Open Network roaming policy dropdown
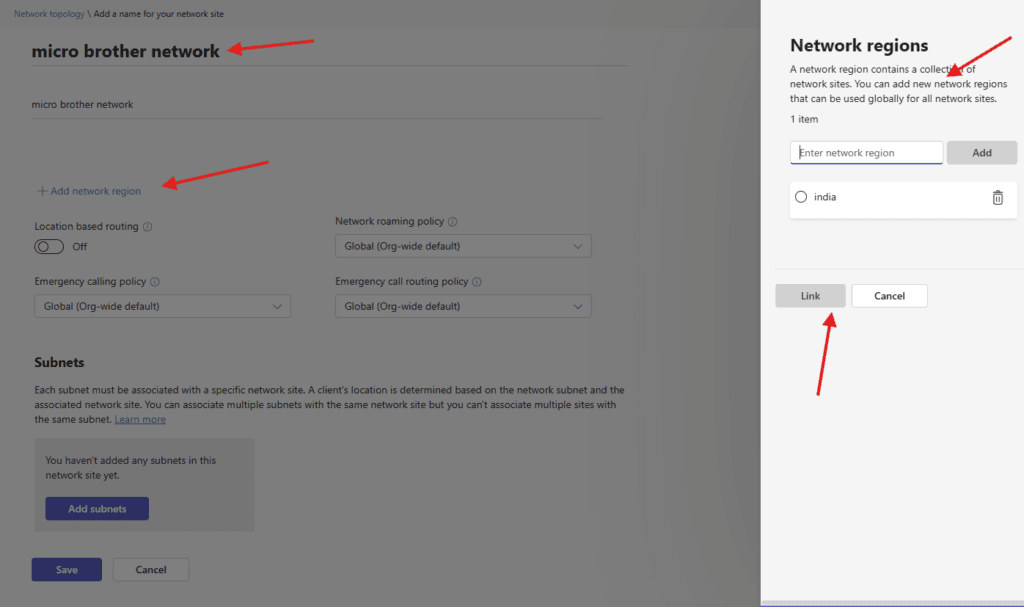 pyautogui.click(x=463, y=246)
